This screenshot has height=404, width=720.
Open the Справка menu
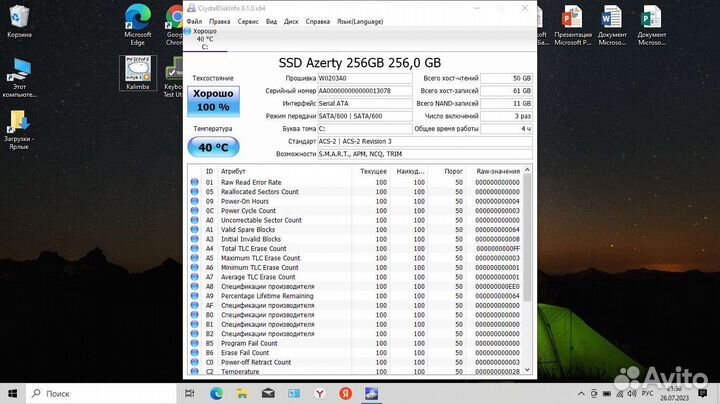[x=317, y=21]
